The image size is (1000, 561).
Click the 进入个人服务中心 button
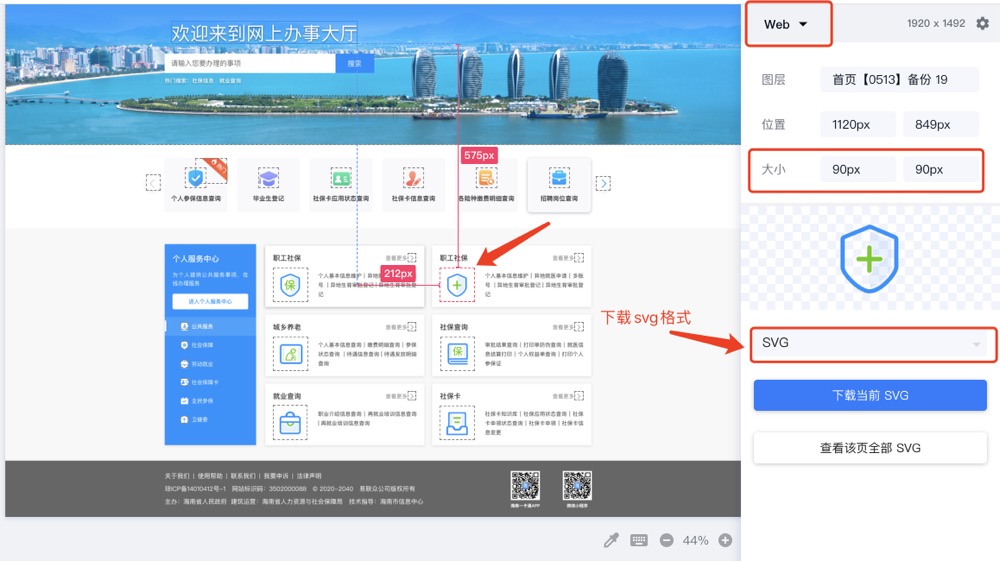click(x=210, y=302)
